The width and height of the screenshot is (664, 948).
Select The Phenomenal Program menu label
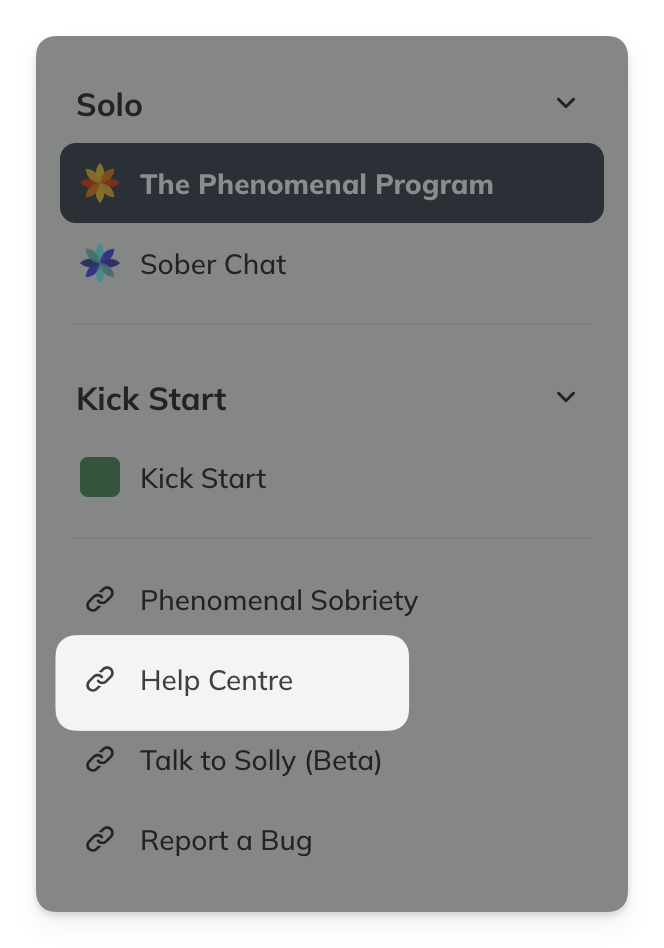tap(316, 184)
